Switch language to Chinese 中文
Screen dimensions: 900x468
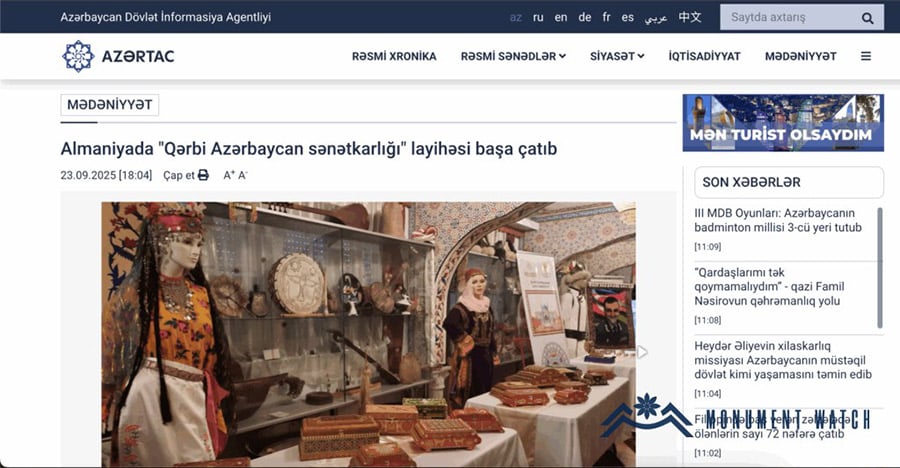click(689, 17)
